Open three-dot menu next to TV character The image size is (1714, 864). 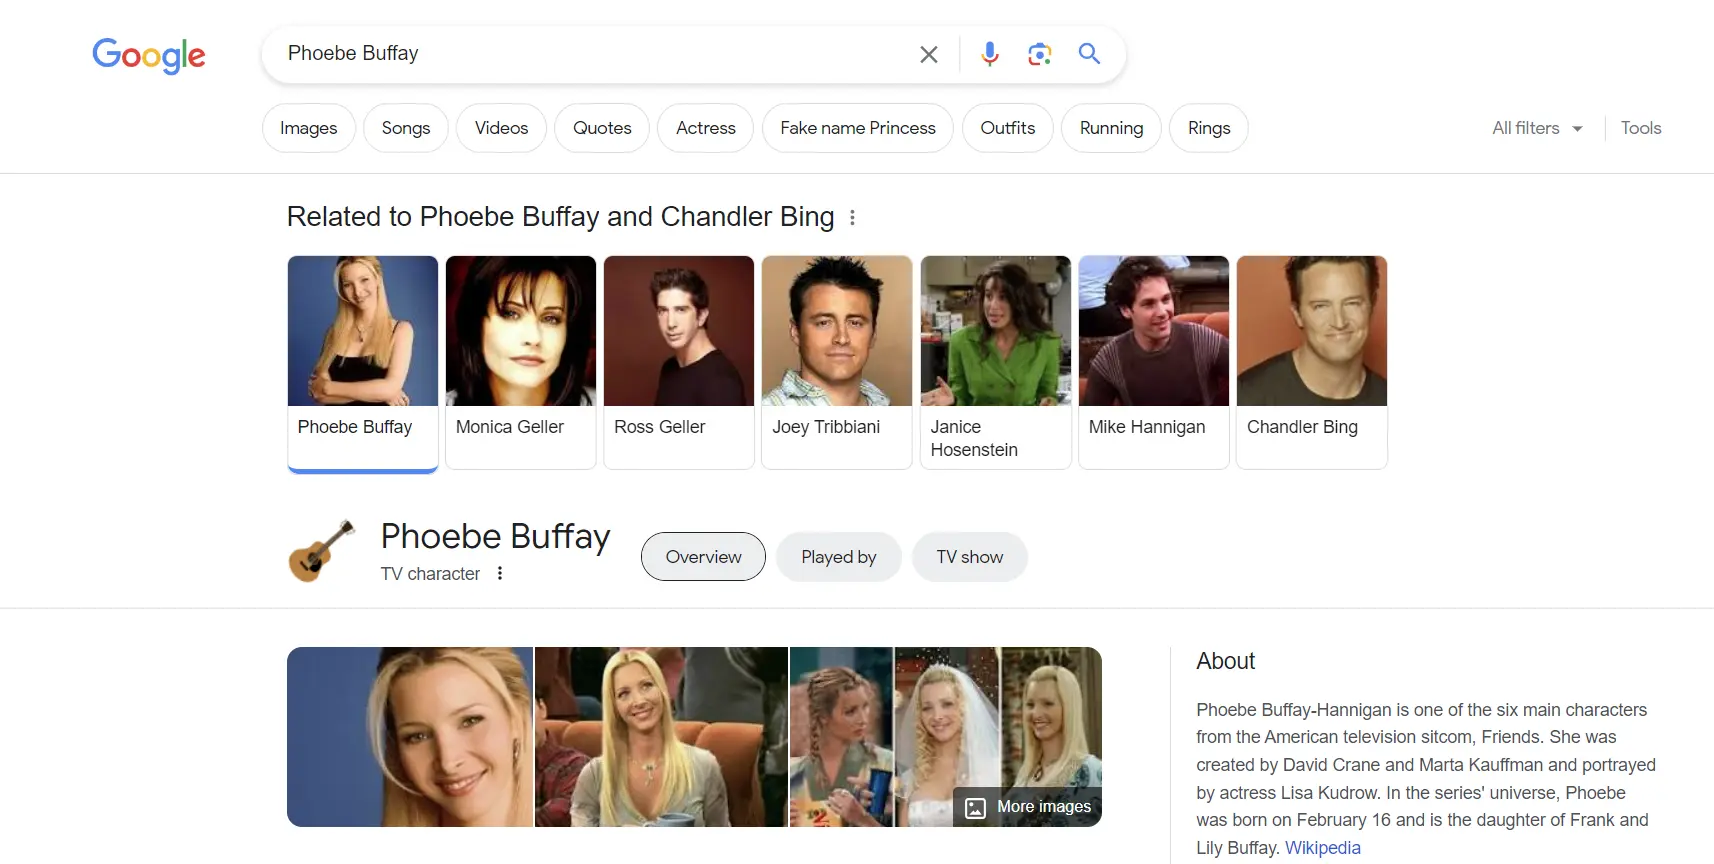tap(500, 573)
